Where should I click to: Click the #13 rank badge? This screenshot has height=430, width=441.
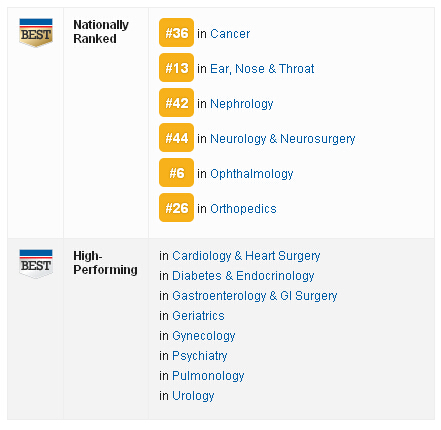pos(176,68)
